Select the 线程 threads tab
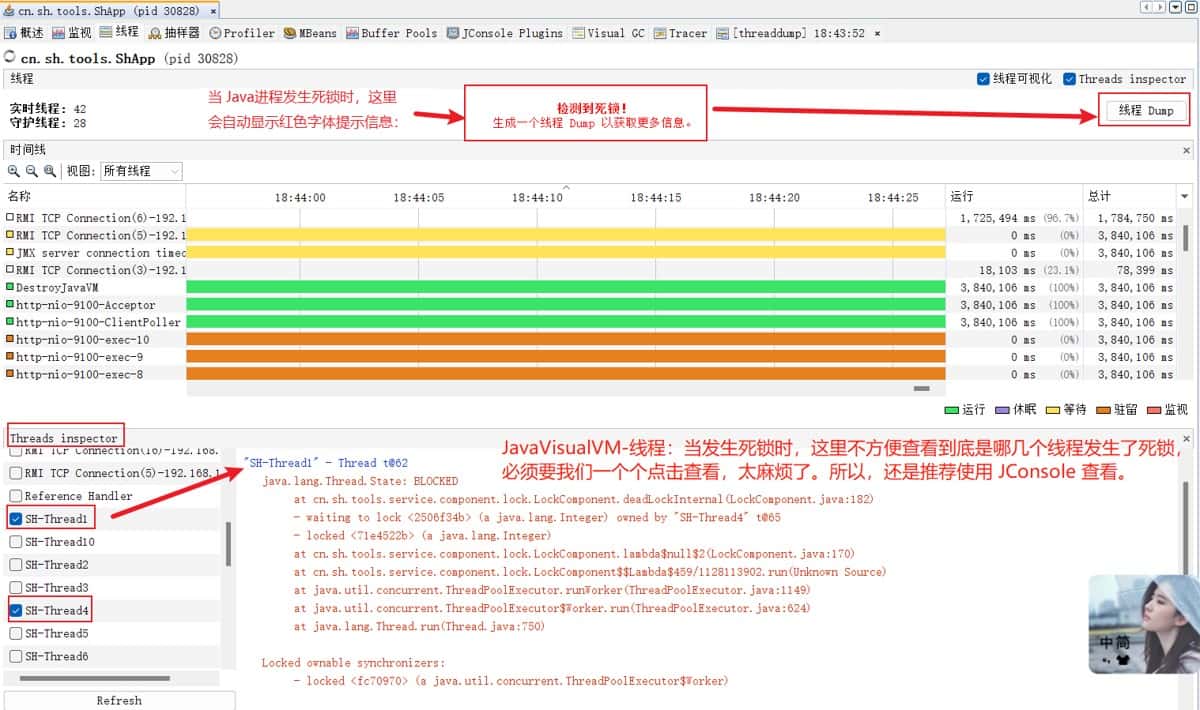 click(119, 33)
